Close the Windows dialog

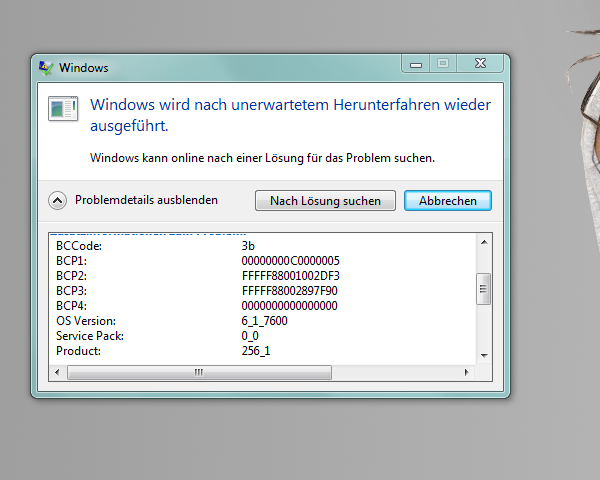click(480, 64)
